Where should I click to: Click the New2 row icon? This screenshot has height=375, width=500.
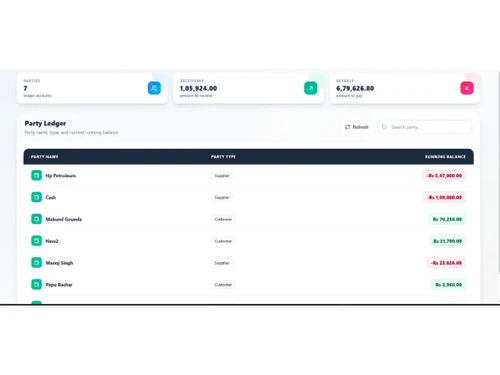click(x=36, y=241)
